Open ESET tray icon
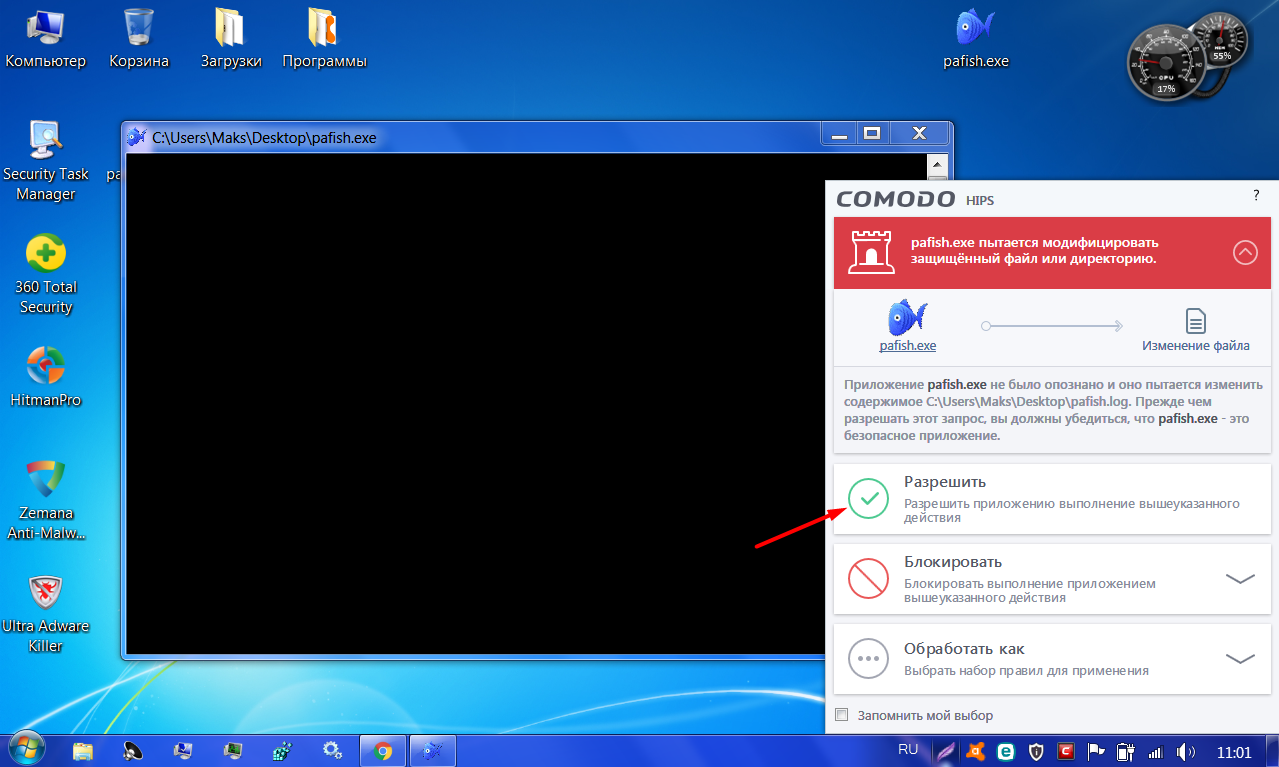Viewport: 1279px width, 767px height. point(1006,751)
